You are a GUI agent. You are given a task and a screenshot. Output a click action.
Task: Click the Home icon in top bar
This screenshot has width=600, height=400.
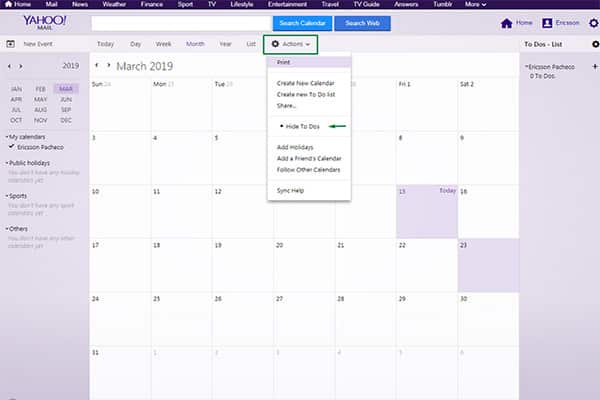tap(8, 4)
